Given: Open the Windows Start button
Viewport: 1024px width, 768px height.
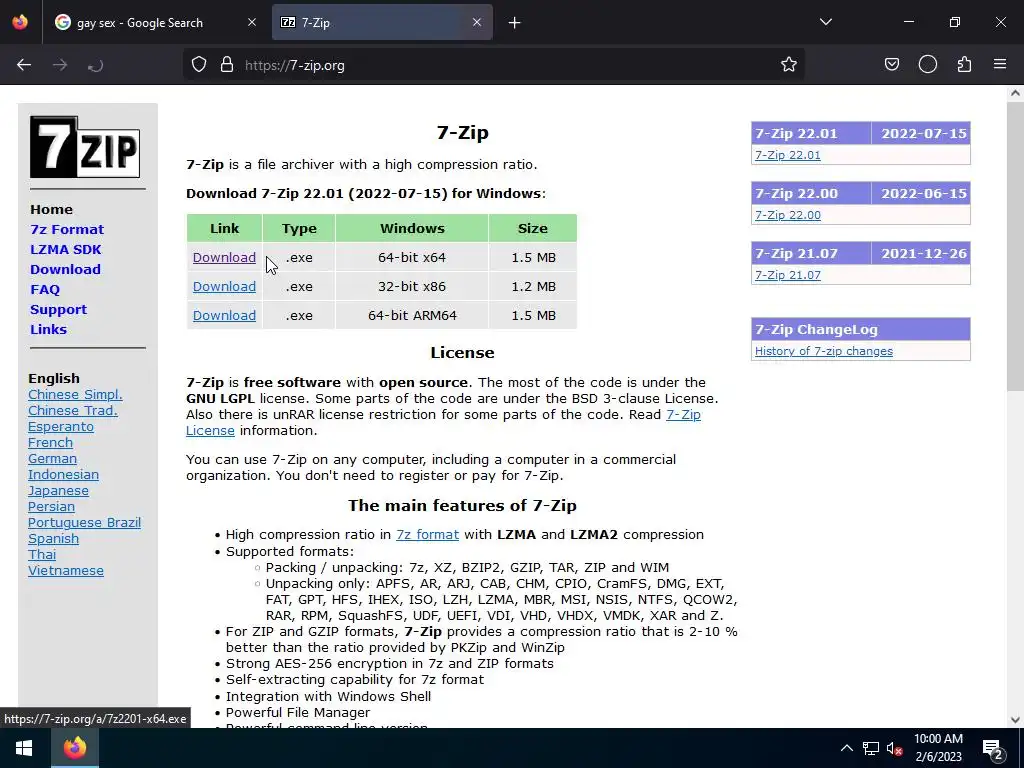Looking at the screenshot, I should pos(24,748).
